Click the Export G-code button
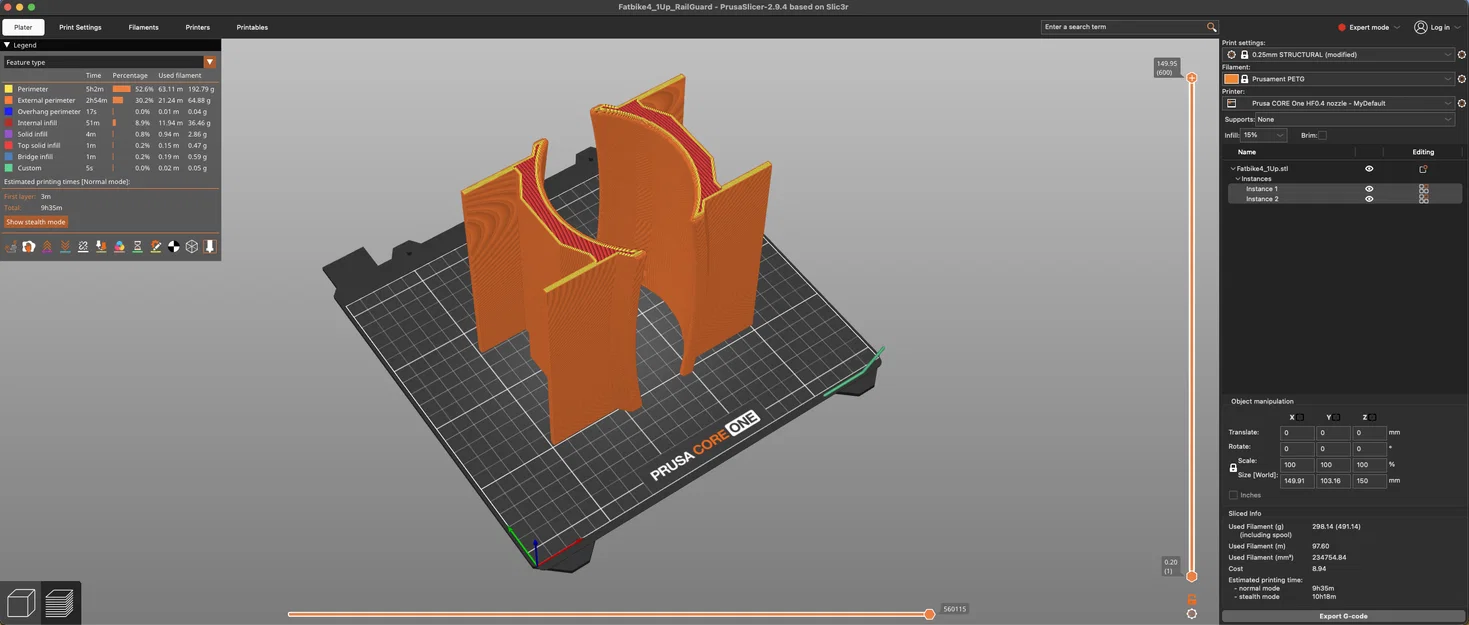The image size is (1469, 625). [1342, 616]
